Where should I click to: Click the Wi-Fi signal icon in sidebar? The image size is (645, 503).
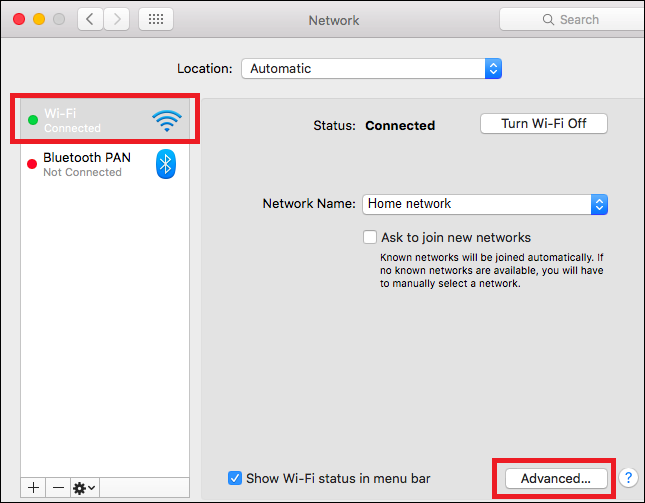pos(167,121)
